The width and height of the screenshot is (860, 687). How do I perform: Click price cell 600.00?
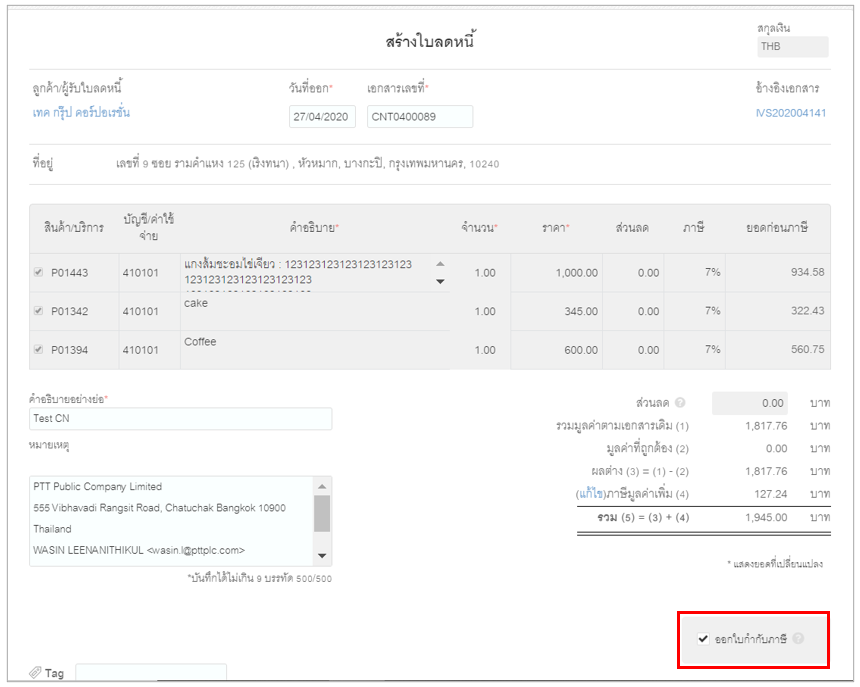(556, 349)
